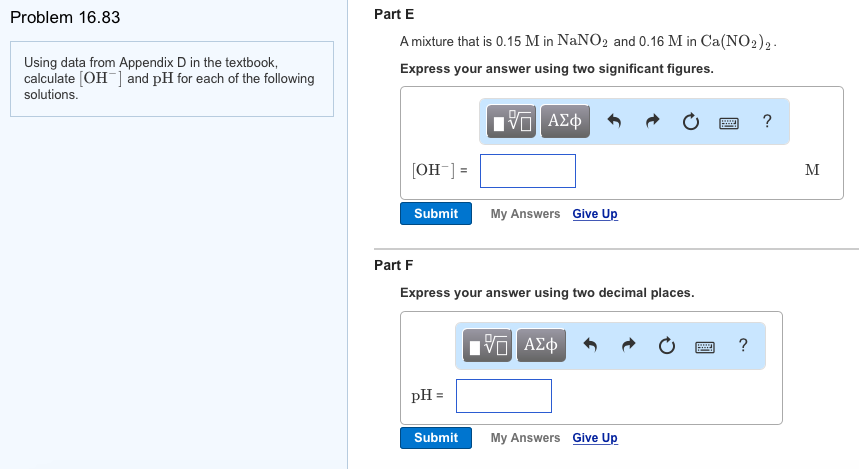The height and width of the screenshot is (469, 859).
Task: Click the undo arrow in Part E toolbar
Action: [x=614, y=121]
